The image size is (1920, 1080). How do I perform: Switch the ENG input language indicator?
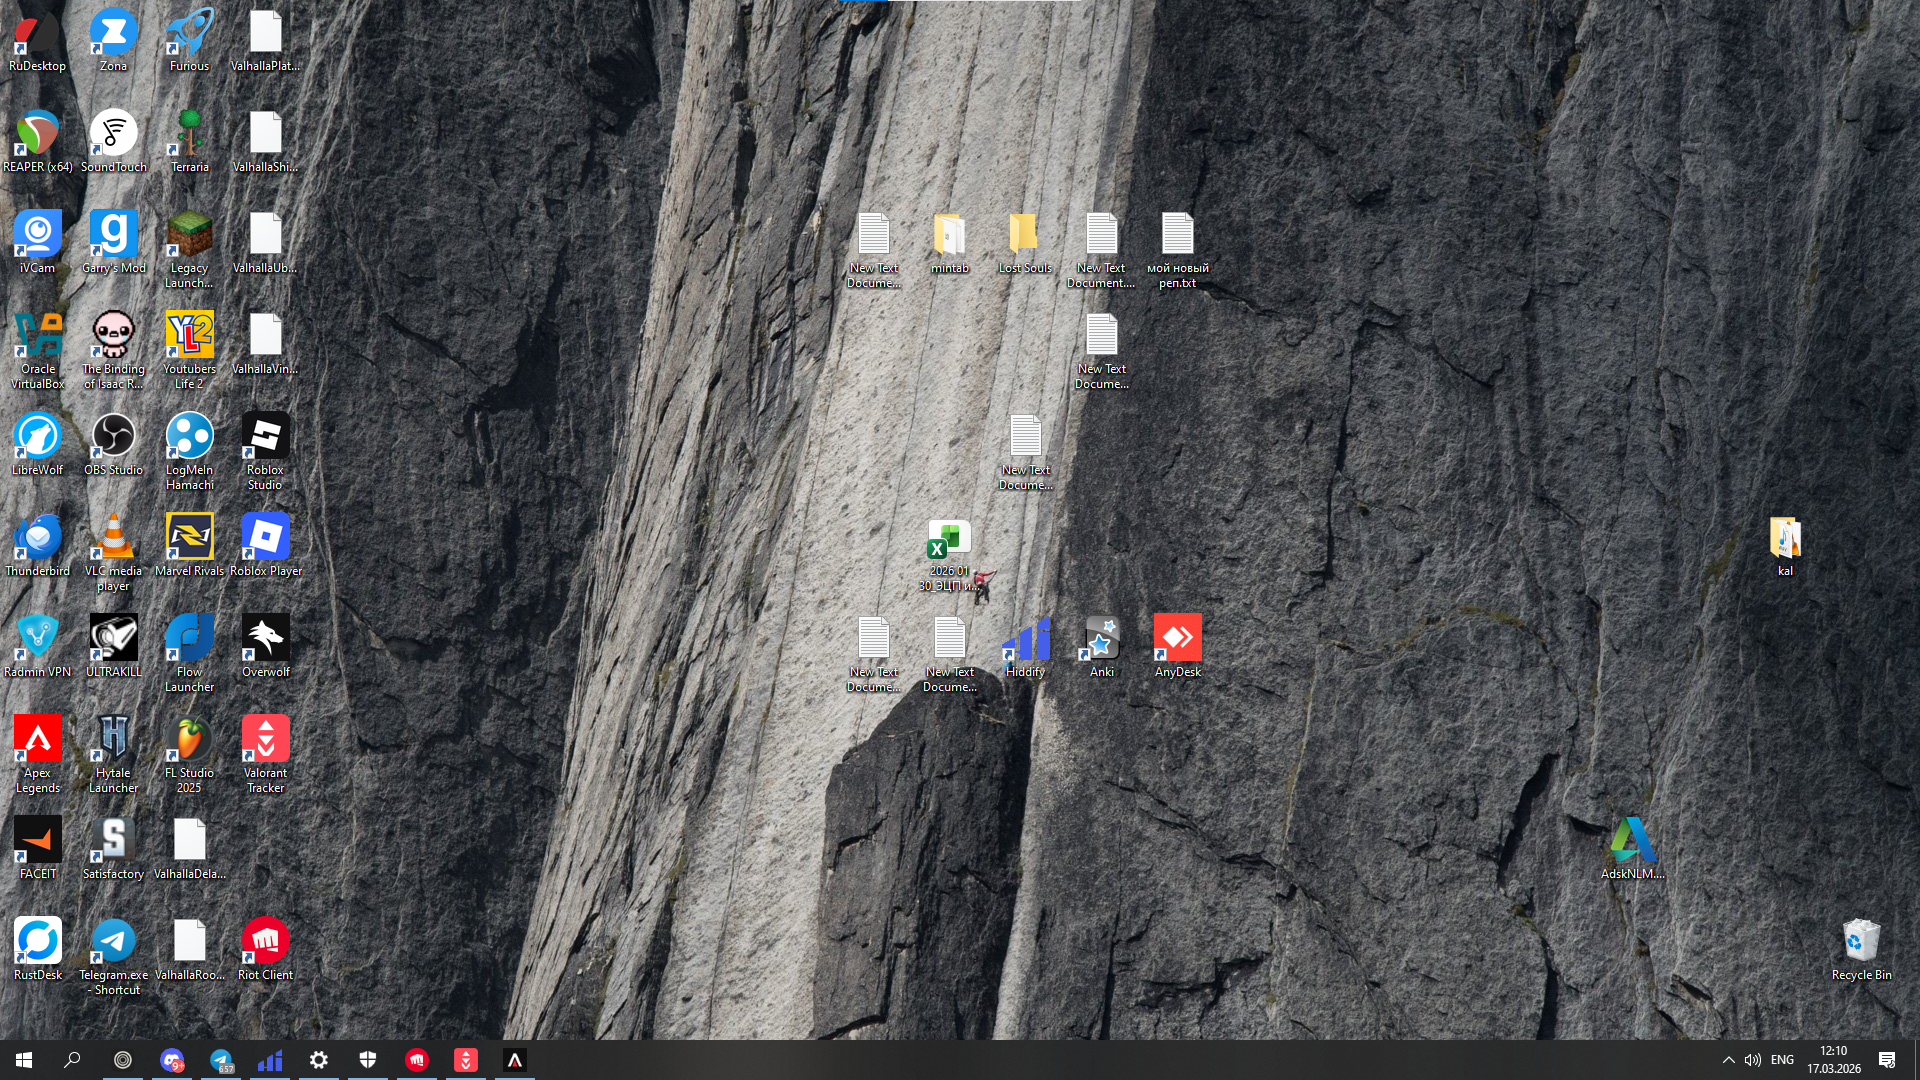[1782, 1060]
